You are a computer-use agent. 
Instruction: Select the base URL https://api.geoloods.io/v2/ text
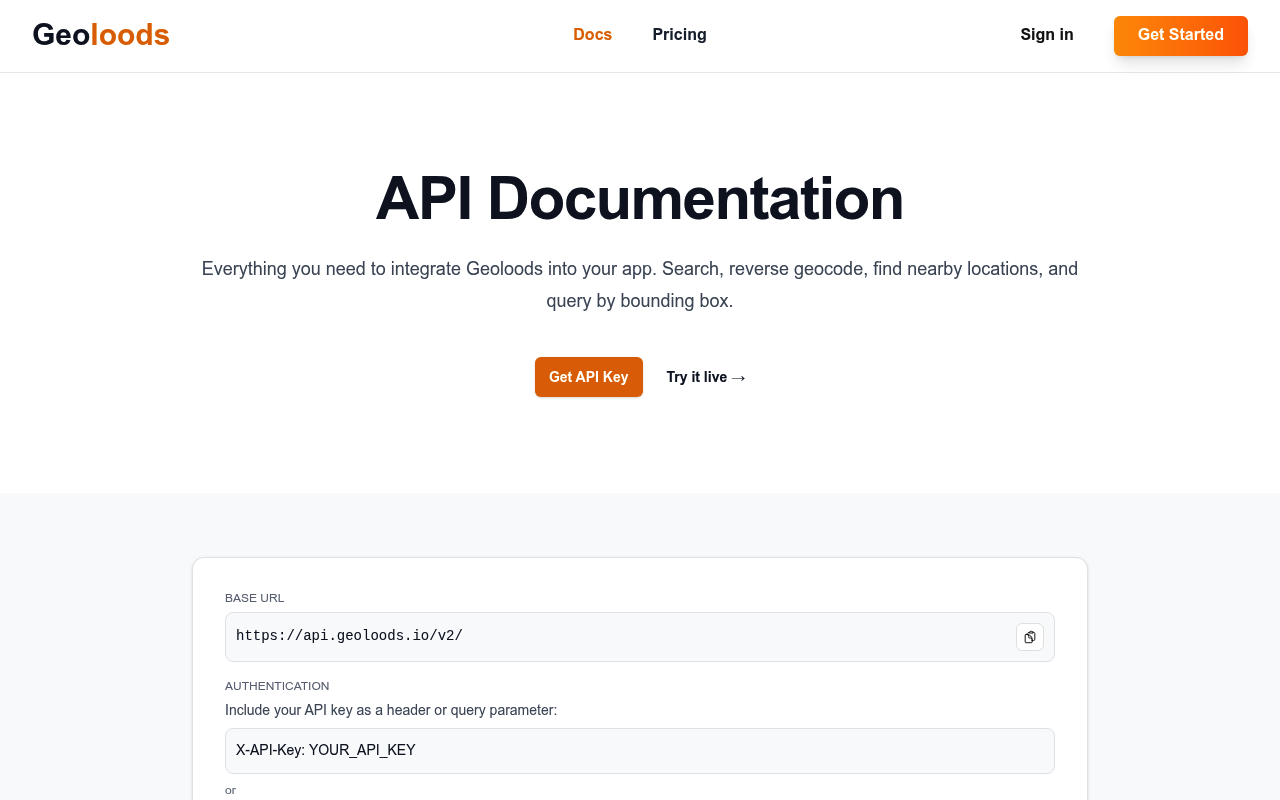point(349,636)
